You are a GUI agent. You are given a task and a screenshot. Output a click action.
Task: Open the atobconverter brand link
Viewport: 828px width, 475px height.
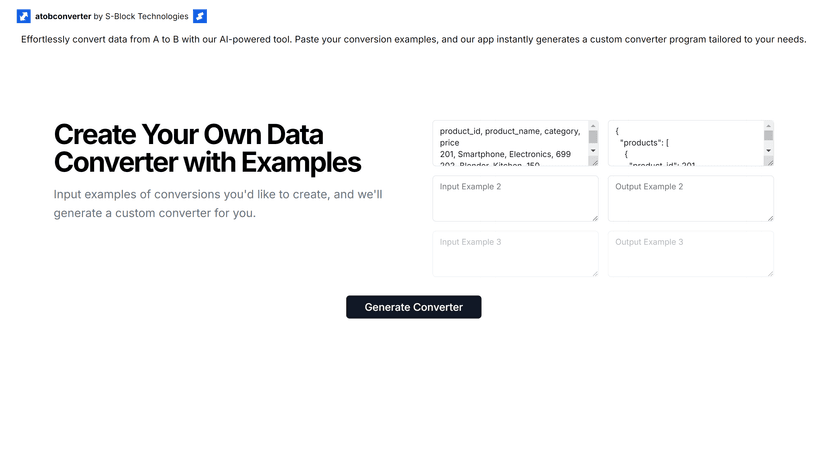pyautogui.click(x=63, y=16)
